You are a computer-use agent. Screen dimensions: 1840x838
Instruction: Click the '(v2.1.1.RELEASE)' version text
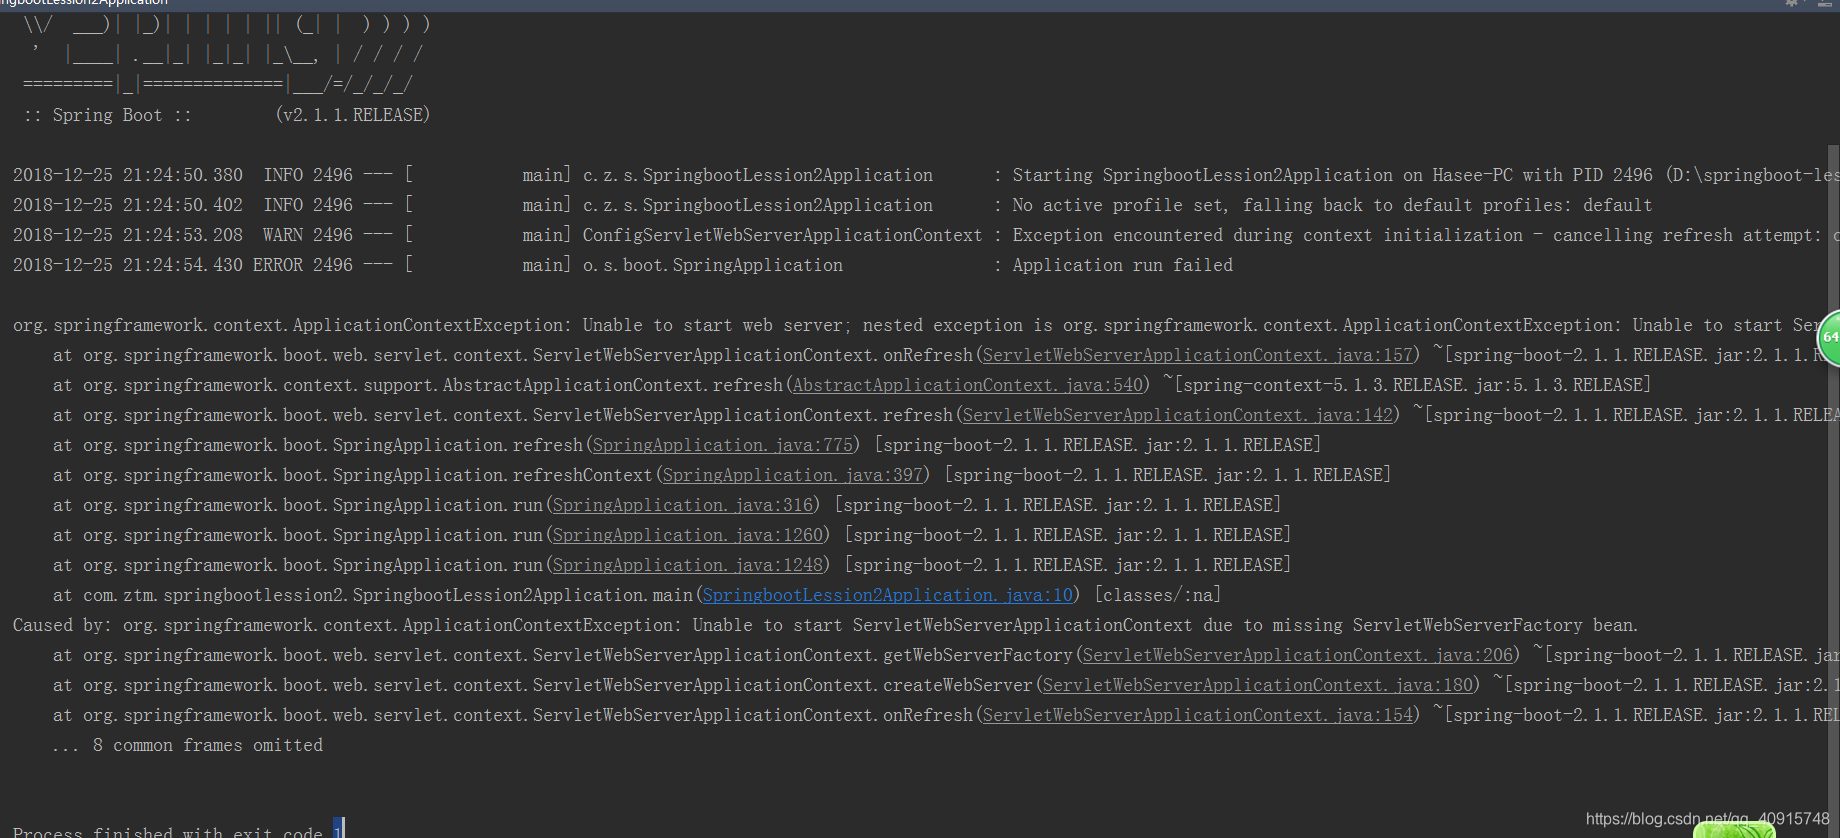pyautogui.click(x=352, y=115)
